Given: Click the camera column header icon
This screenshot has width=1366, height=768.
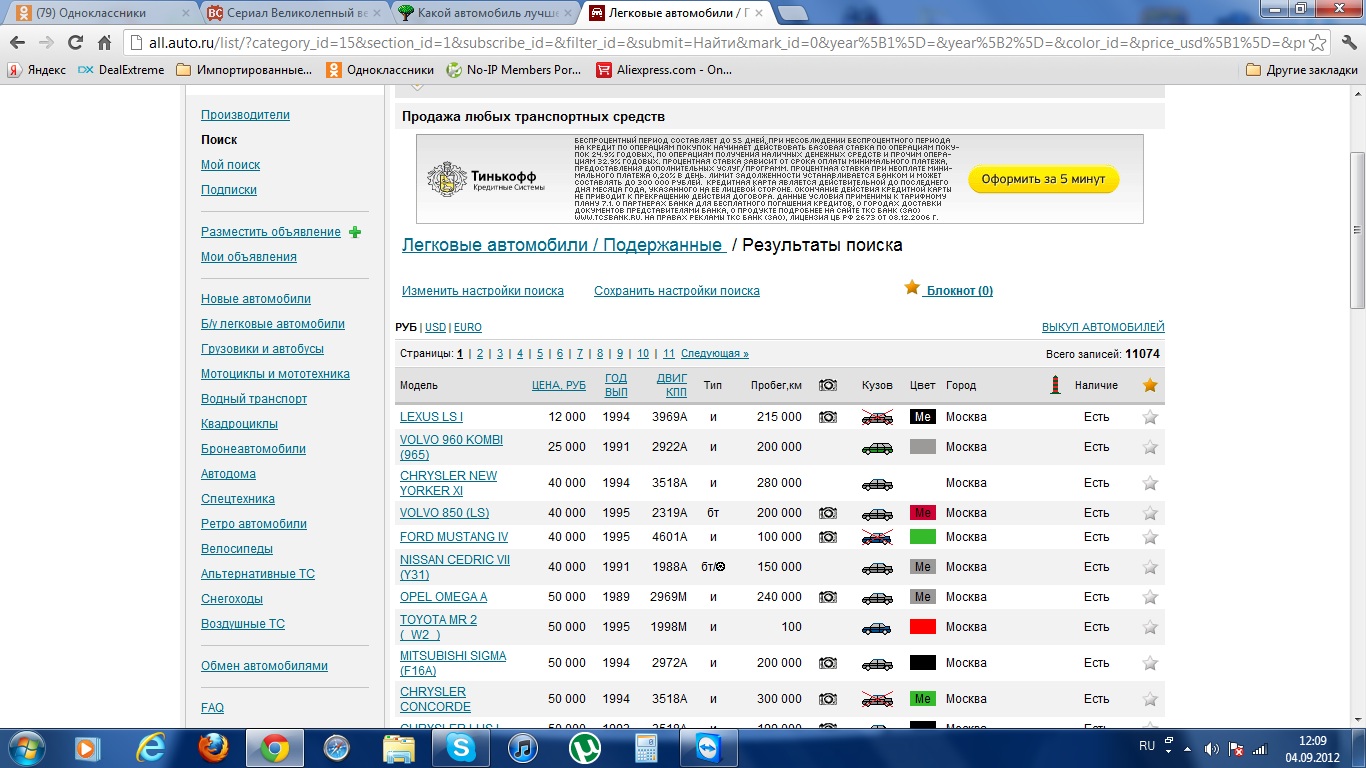Looking at the screenshot, I should pyautogui.click(x=828, y=385).
